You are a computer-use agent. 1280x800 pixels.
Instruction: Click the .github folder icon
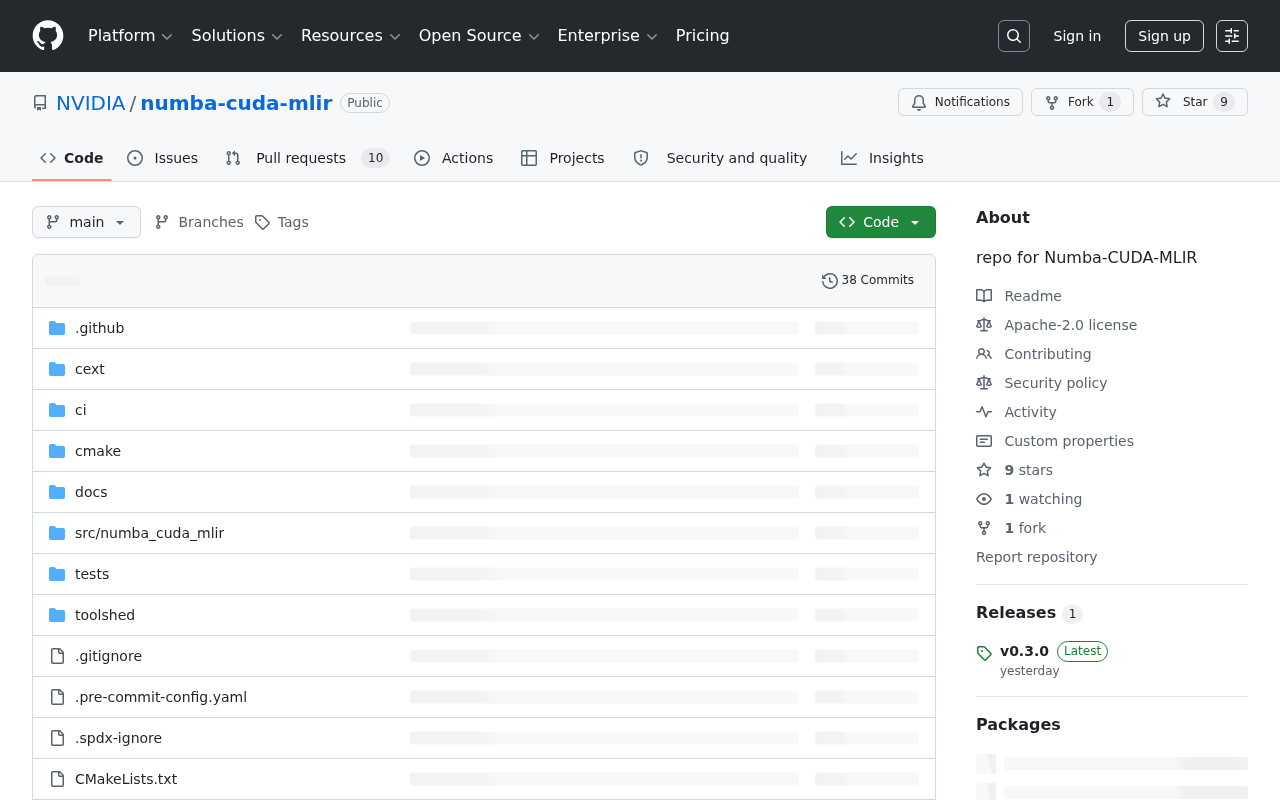coord(57,328)
